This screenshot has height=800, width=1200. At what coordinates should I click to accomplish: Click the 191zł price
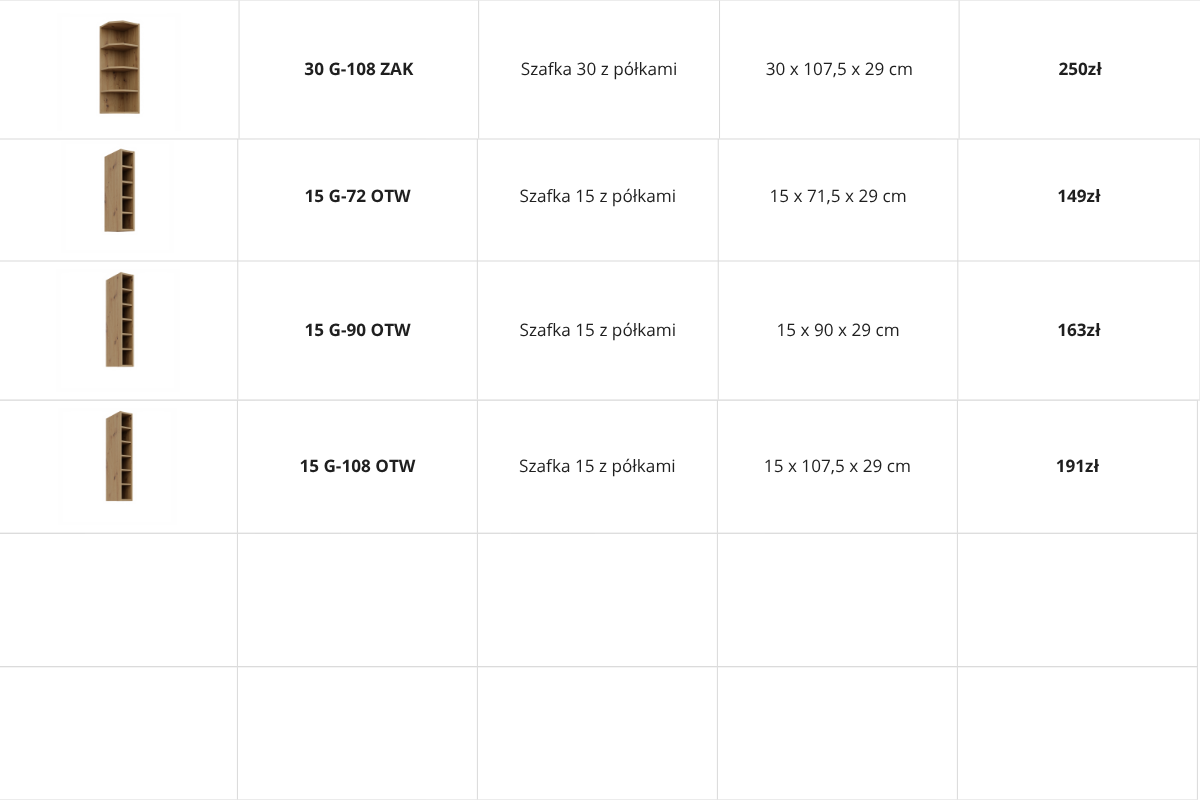tap(1078, 466)
